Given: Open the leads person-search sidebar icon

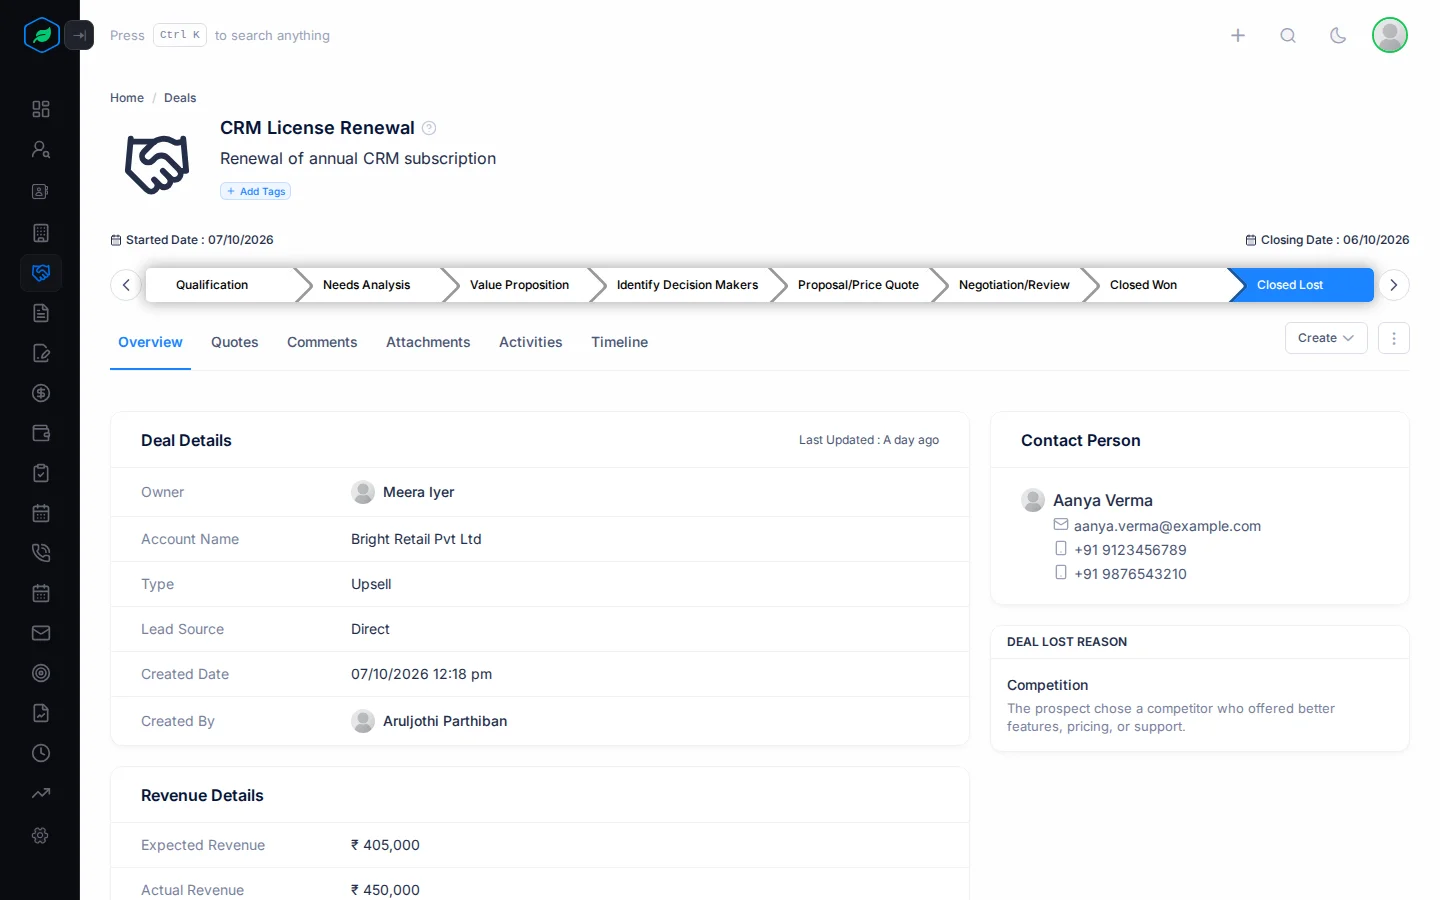Looking at the screenshot, I should pos(41,150).
